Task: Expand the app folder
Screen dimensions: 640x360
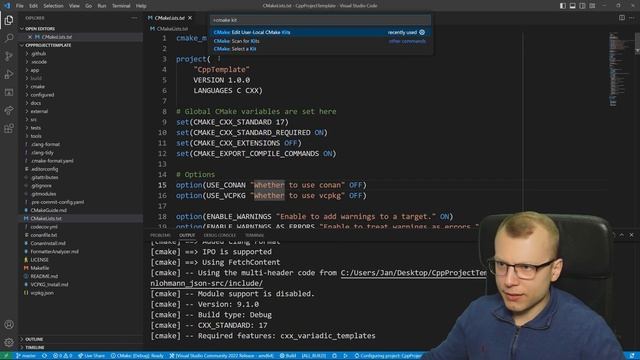Action: pyautogui.click(x=81, y=70)
